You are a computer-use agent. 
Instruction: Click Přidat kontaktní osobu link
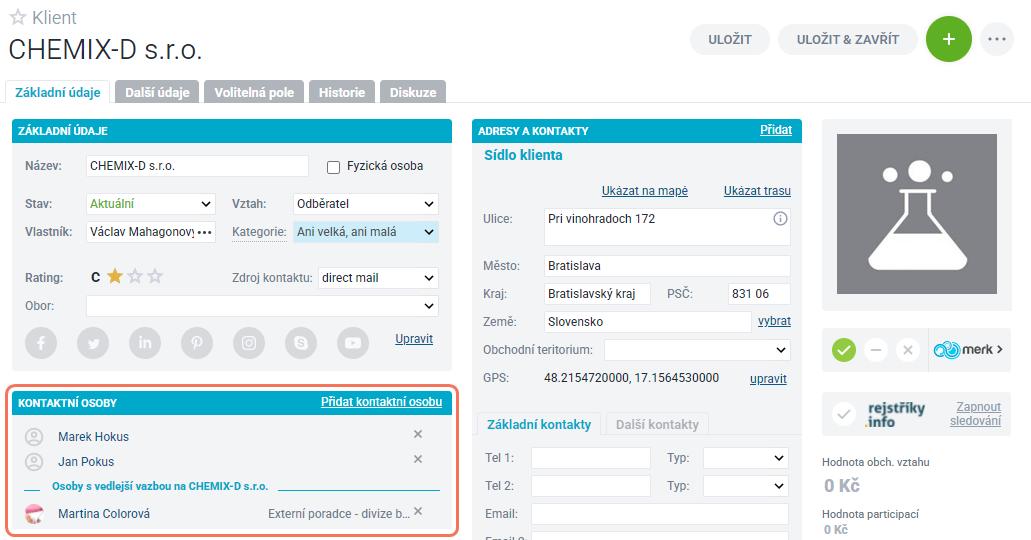(x=381, y=402)
